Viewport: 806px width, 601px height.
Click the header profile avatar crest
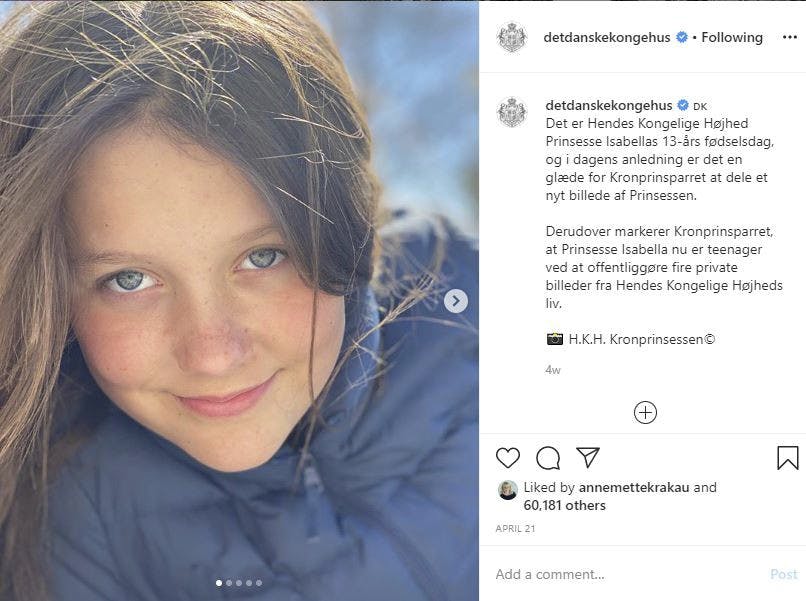click(x=512, y=37)
